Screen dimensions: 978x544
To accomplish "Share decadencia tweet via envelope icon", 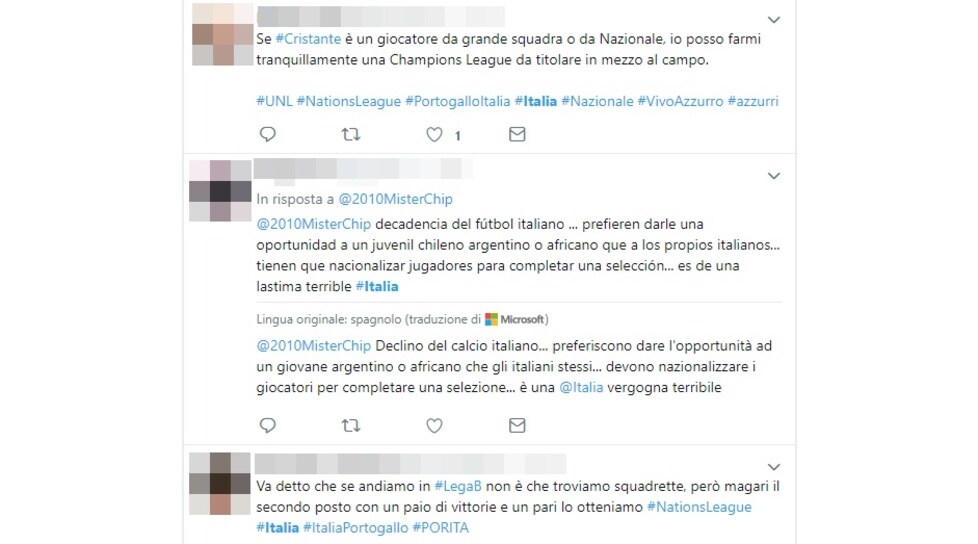I will 517,425.
